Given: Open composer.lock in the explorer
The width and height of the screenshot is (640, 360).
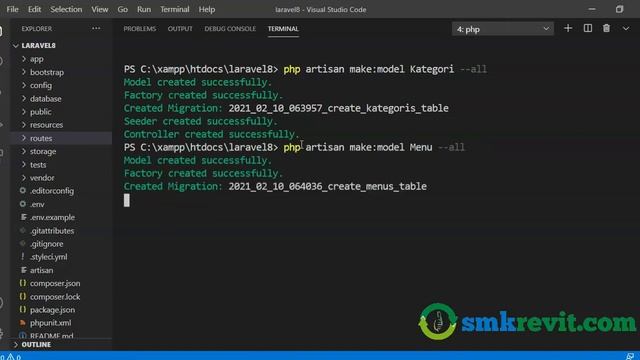Looking at the screenshot, I should [x=55, y=297].
